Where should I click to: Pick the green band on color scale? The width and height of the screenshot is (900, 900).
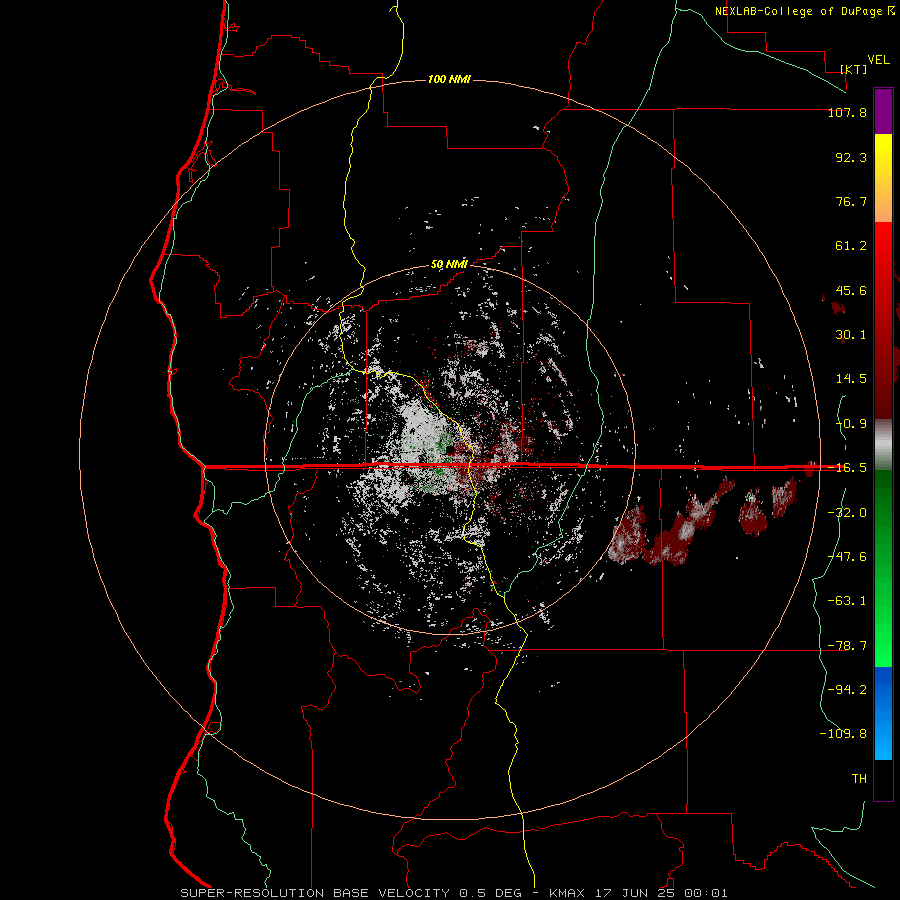(883, 568)
